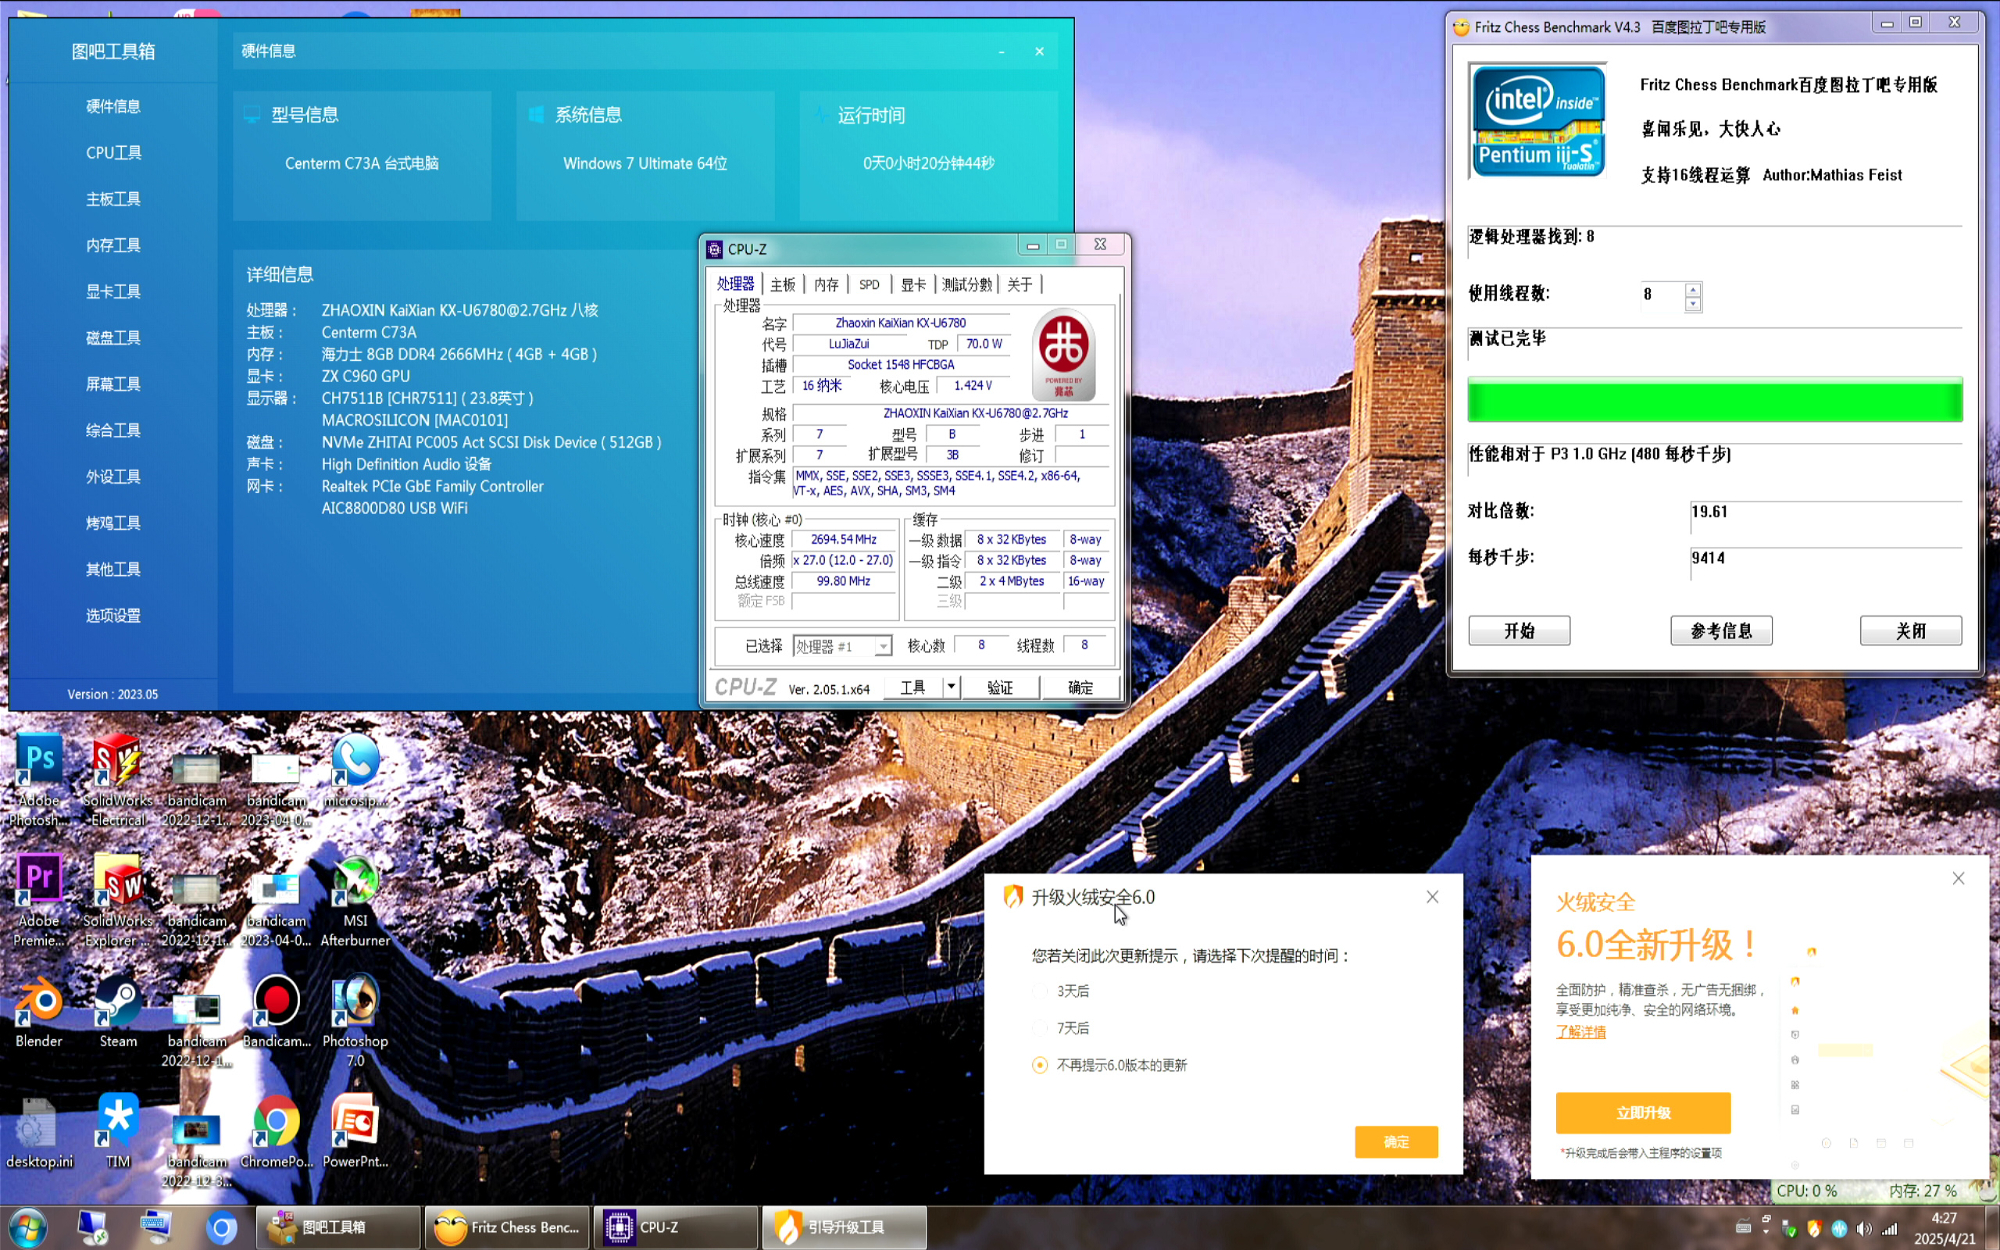2000x1250 pixels.
Task: Open 处理器 #1 selection dropdown in CPU-Z
Action: pos(842,646)
